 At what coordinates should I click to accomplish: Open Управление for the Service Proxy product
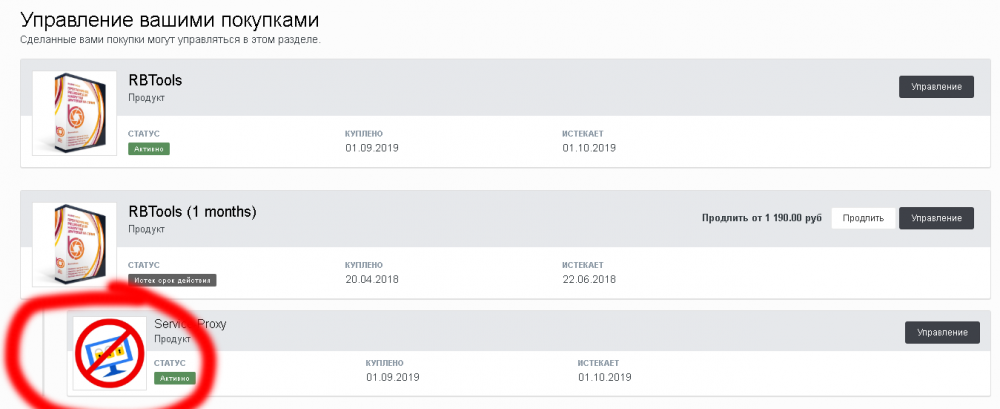tap(941, 332)
